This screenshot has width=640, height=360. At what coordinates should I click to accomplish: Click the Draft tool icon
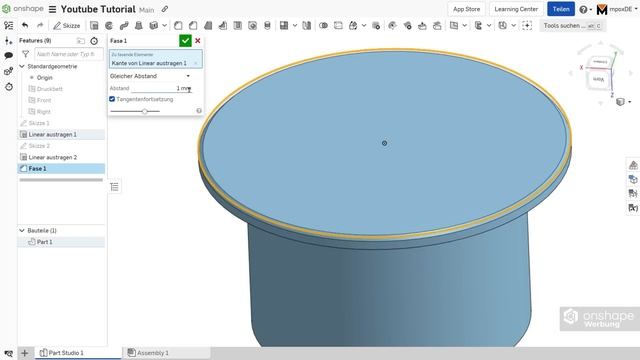point(208,26)
